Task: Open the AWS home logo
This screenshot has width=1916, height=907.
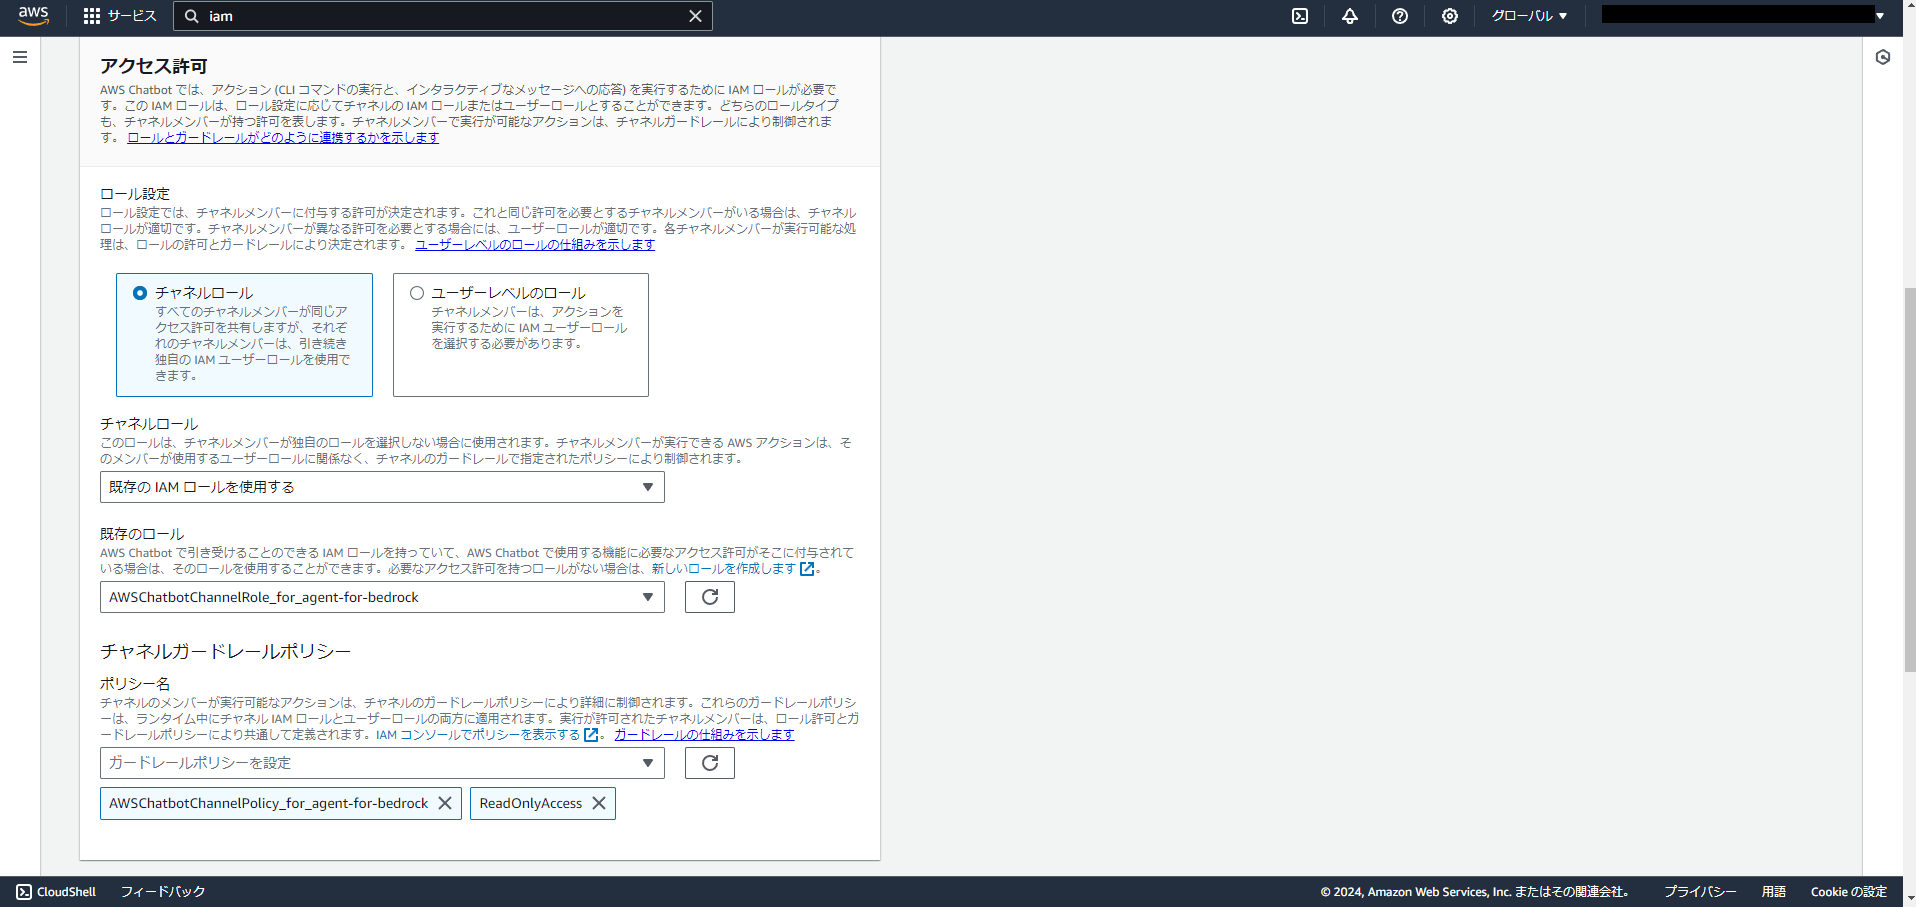Action: (33, 15)
